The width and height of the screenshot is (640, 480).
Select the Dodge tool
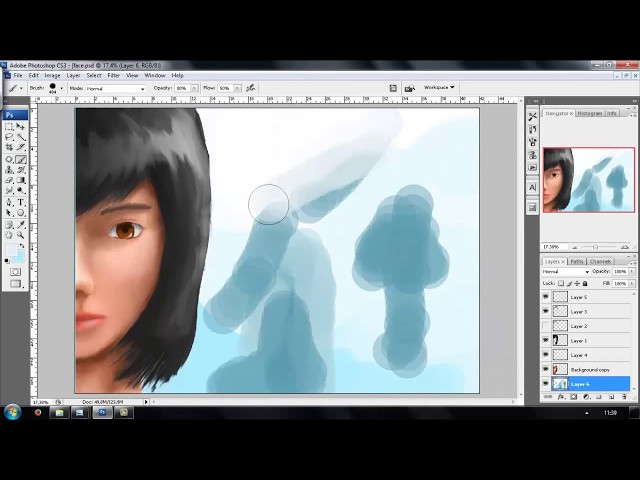point(21,190)
